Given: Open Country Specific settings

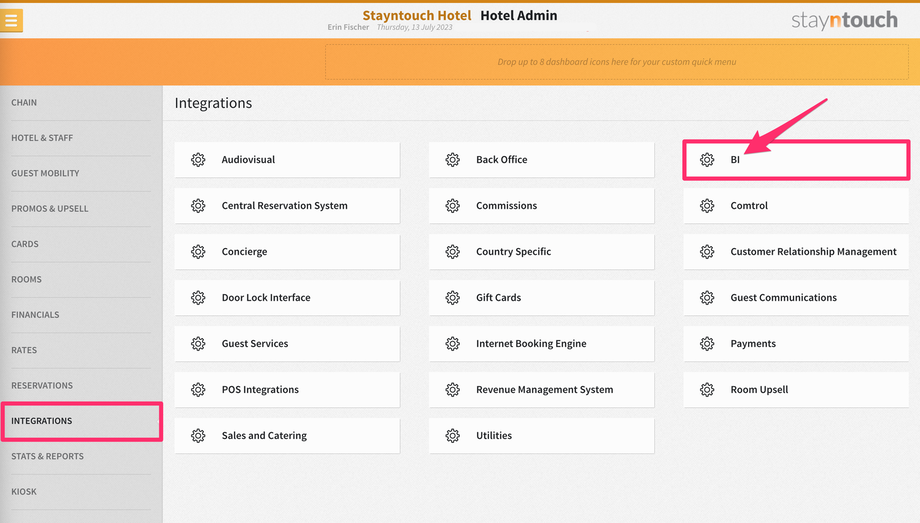Looking at the screenshot, I should click(541, 252).
